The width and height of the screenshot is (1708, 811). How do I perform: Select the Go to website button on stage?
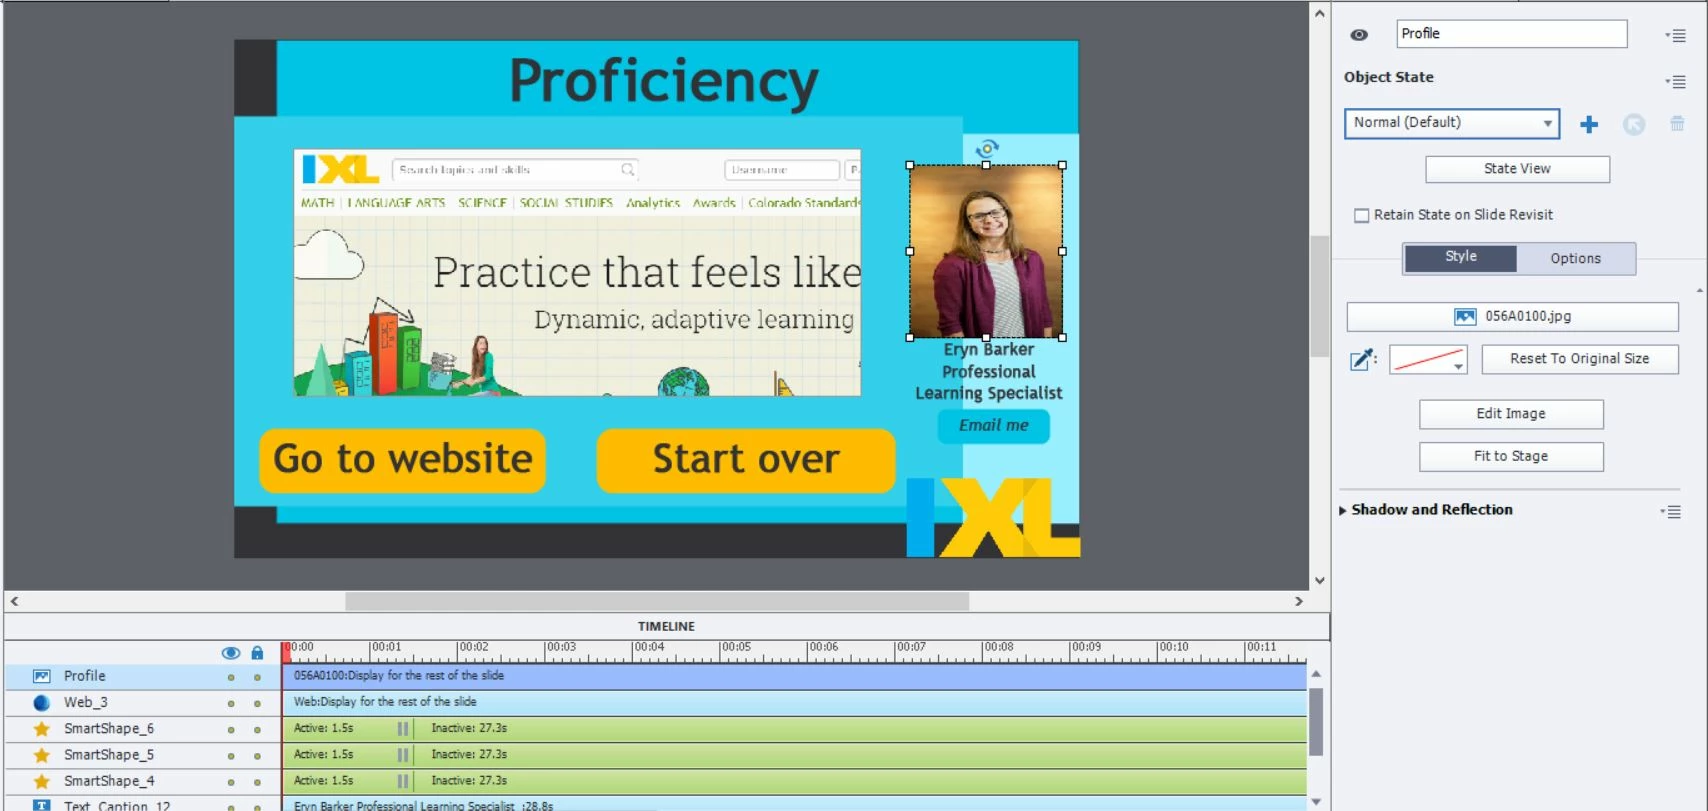coord(402,460)
